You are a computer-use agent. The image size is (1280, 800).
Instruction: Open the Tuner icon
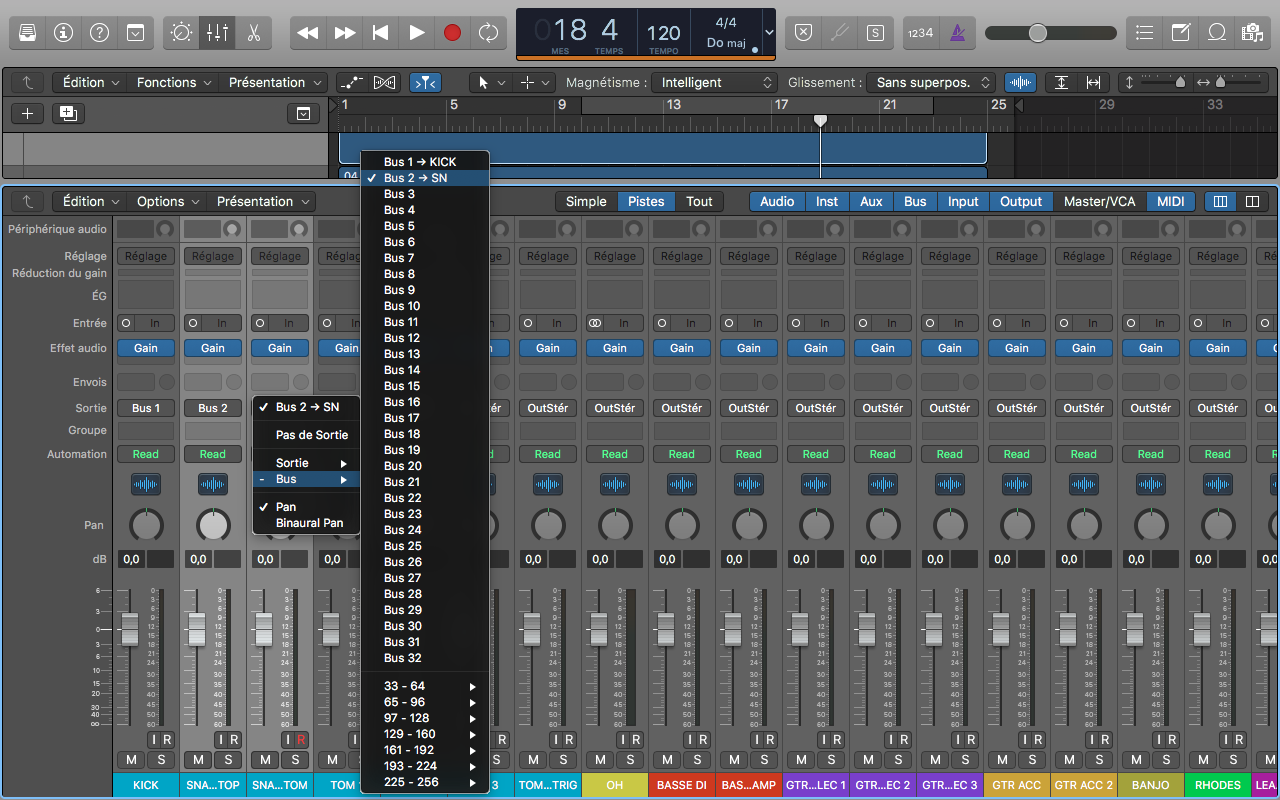click(840, 32)
